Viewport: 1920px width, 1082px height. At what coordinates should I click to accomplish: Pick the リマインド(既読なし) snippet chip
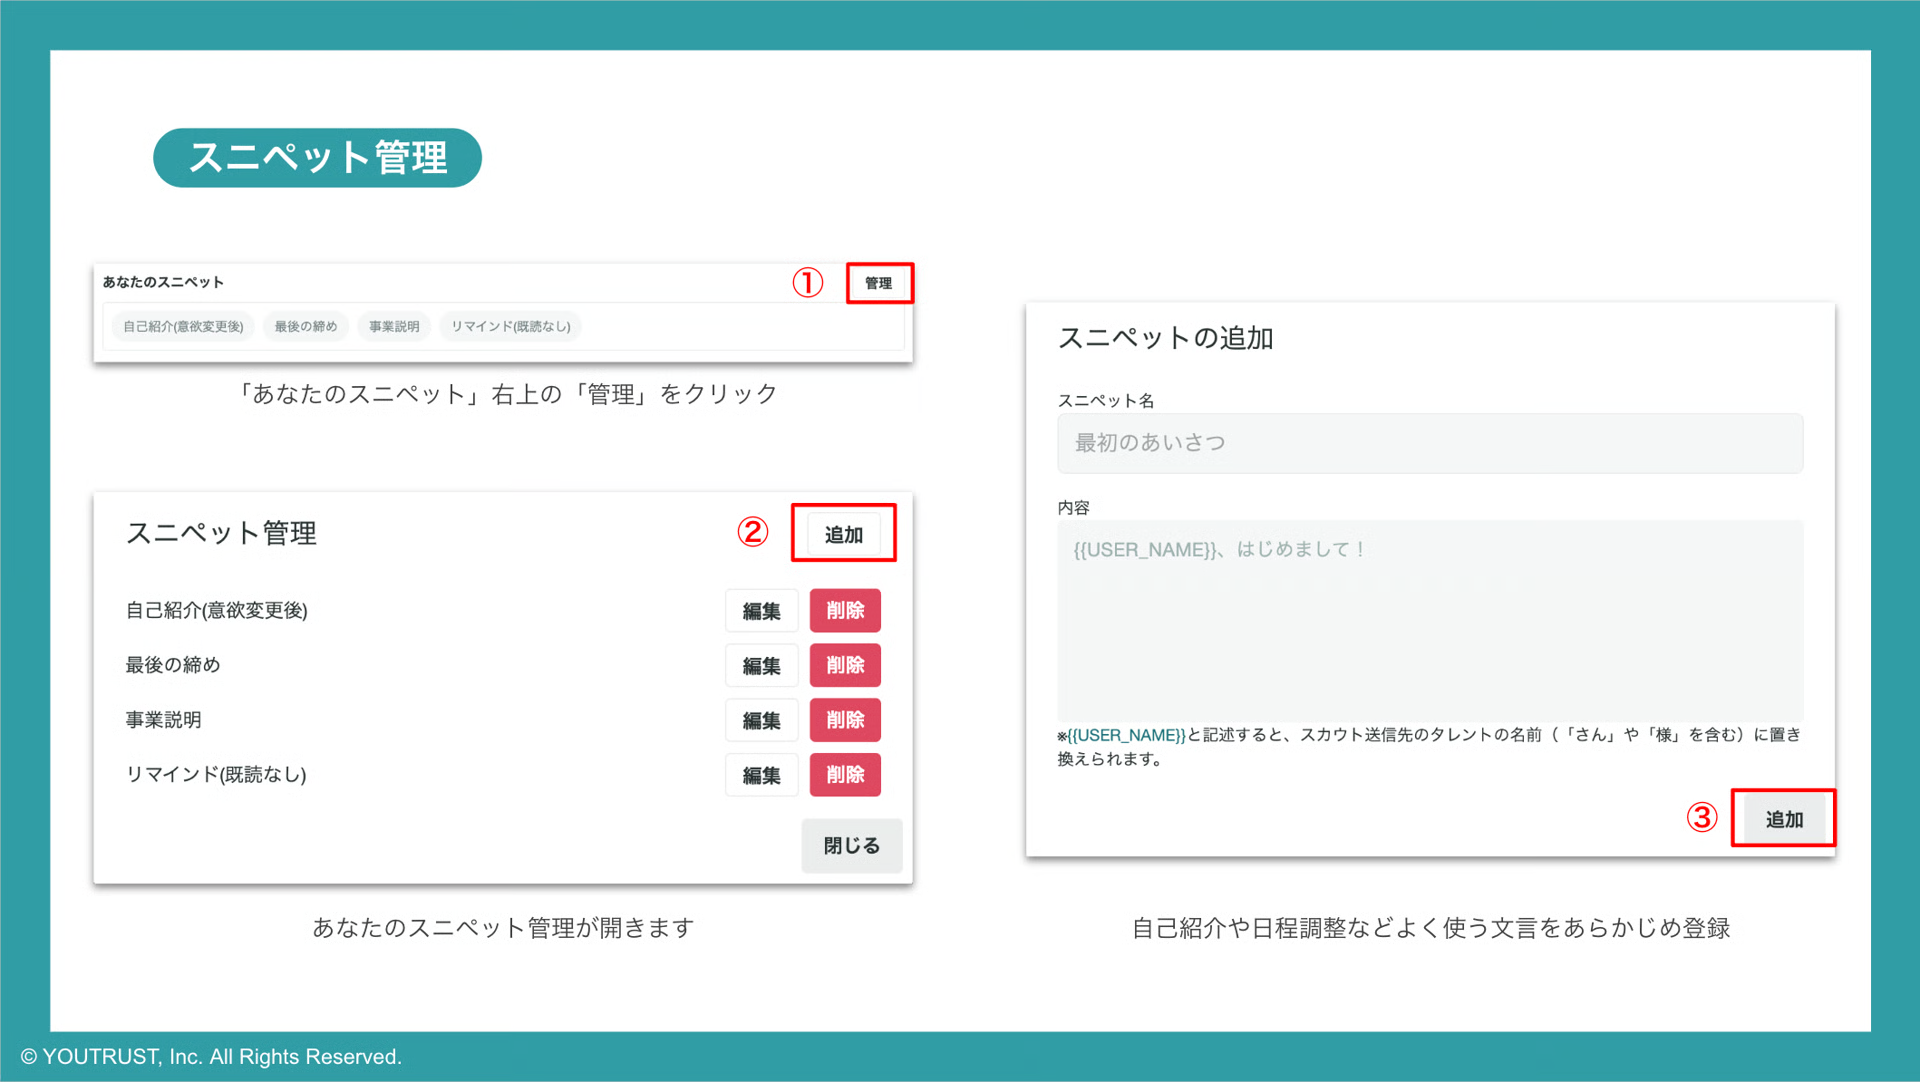[x=511, y=326]
